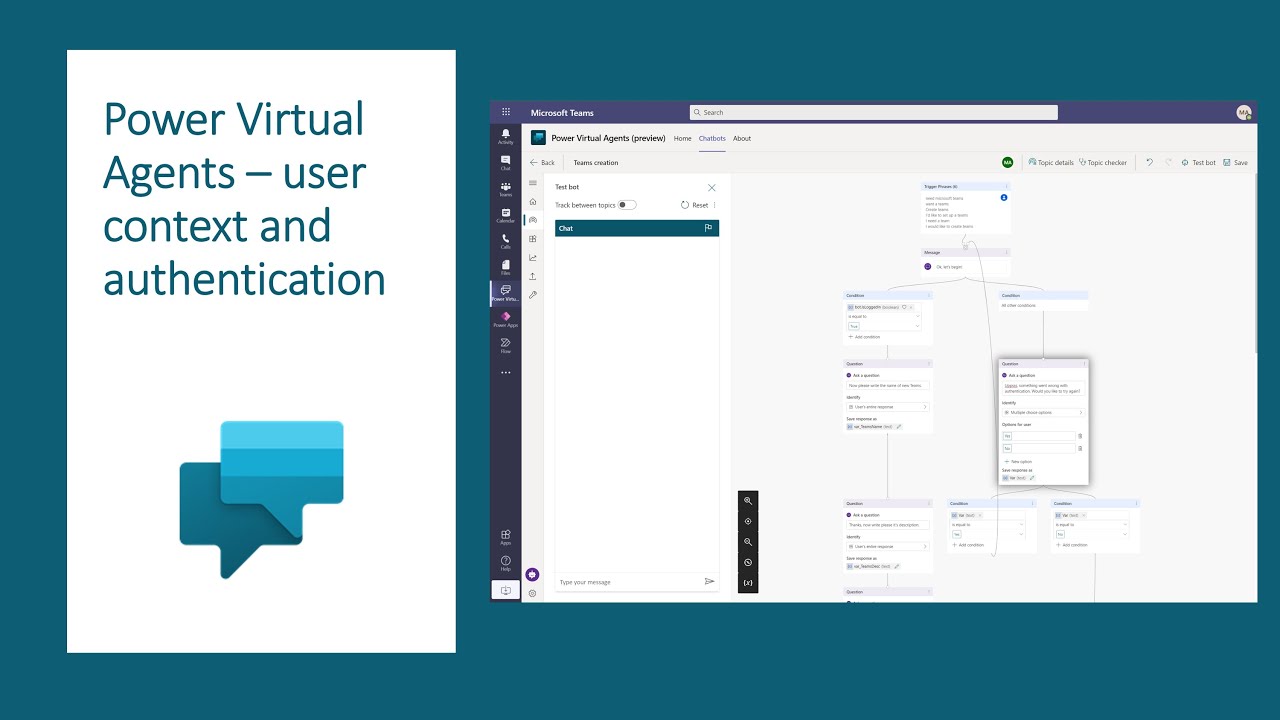Expand the Identify field under the description question

pyautogui.click(x=887, y=546)
